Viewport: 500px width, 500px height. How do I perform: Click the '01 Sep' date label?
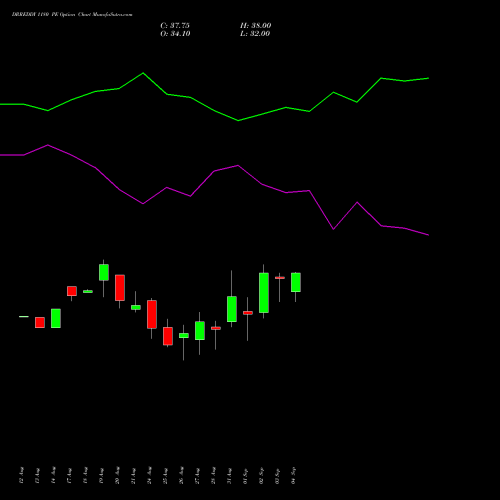tap(245, 476)
